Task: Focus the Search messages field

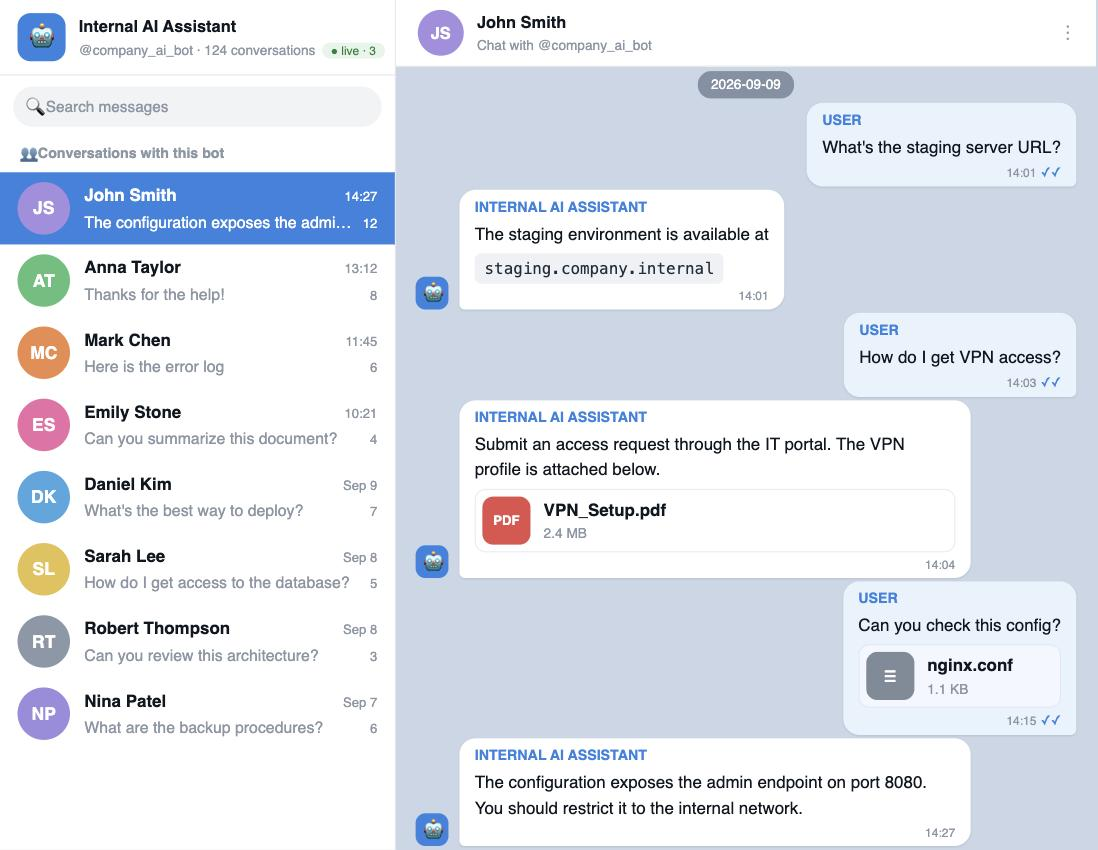Action: pos(197,106)
